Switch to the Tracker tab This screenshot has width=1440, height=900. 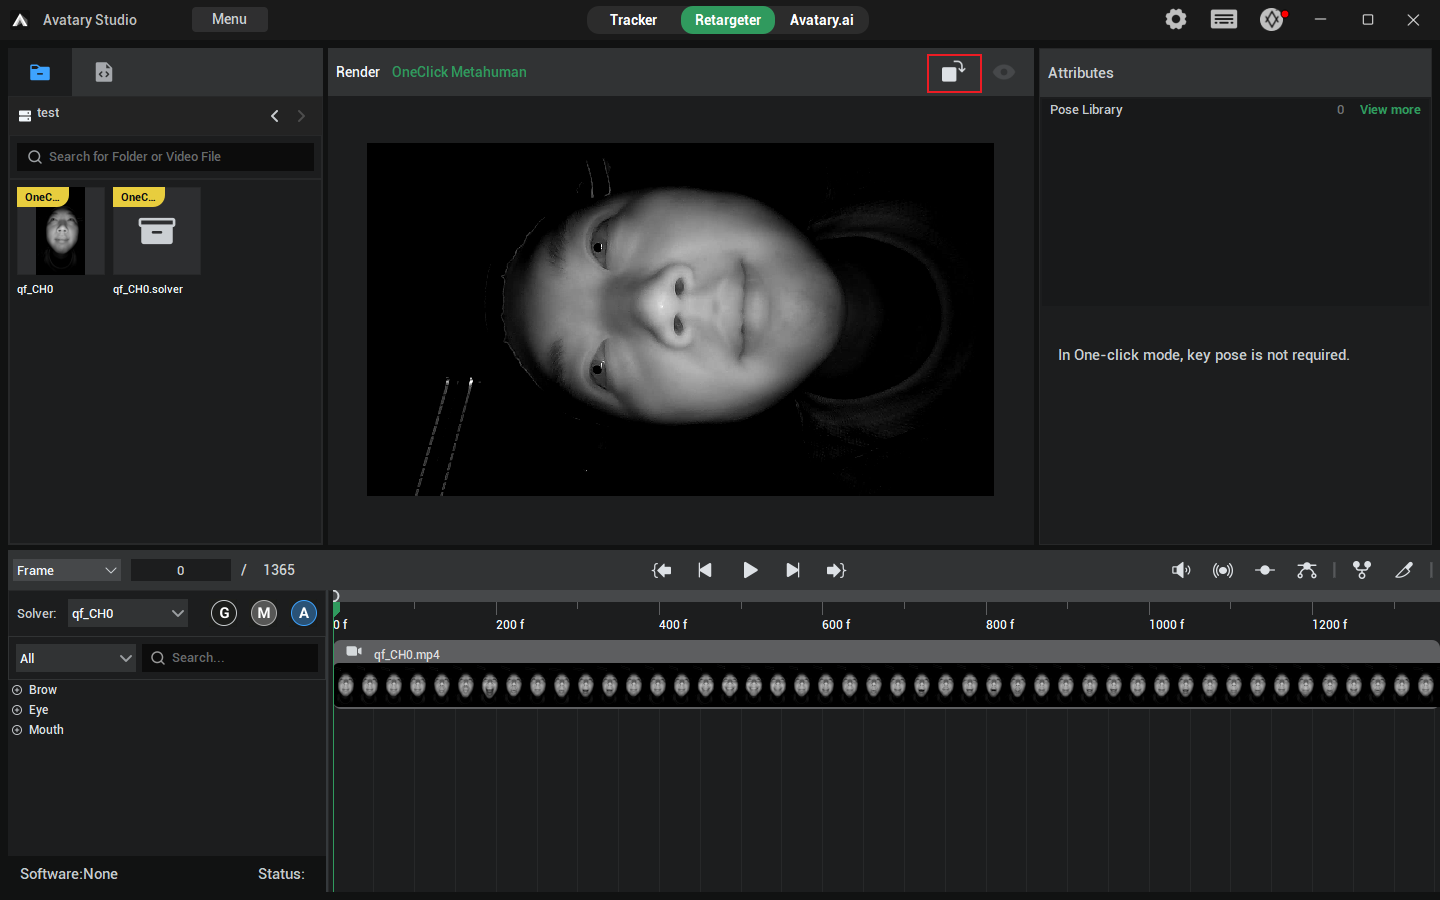click(x=633, y=20)
